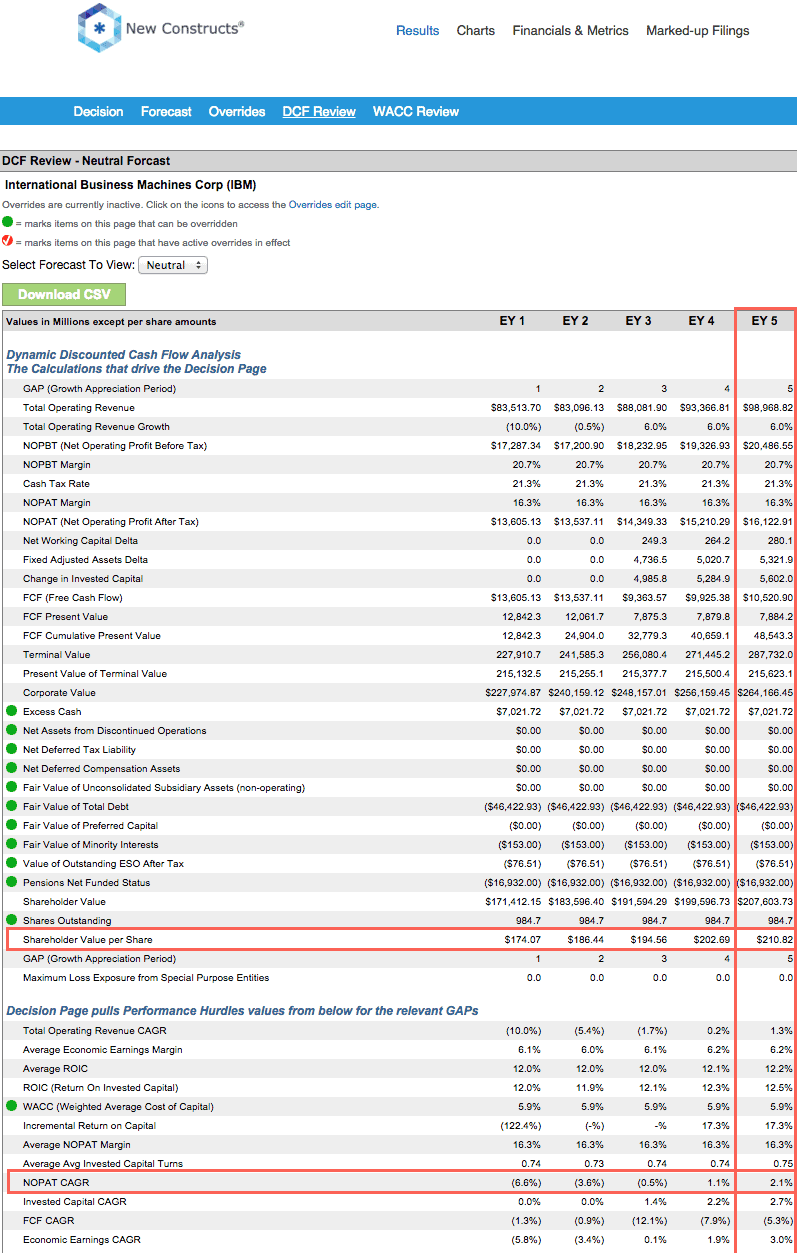This screenshot has width=797, height=1253.
Task: Click override icon for Net Deferred Tax Liability
Action: coord(11,749)
